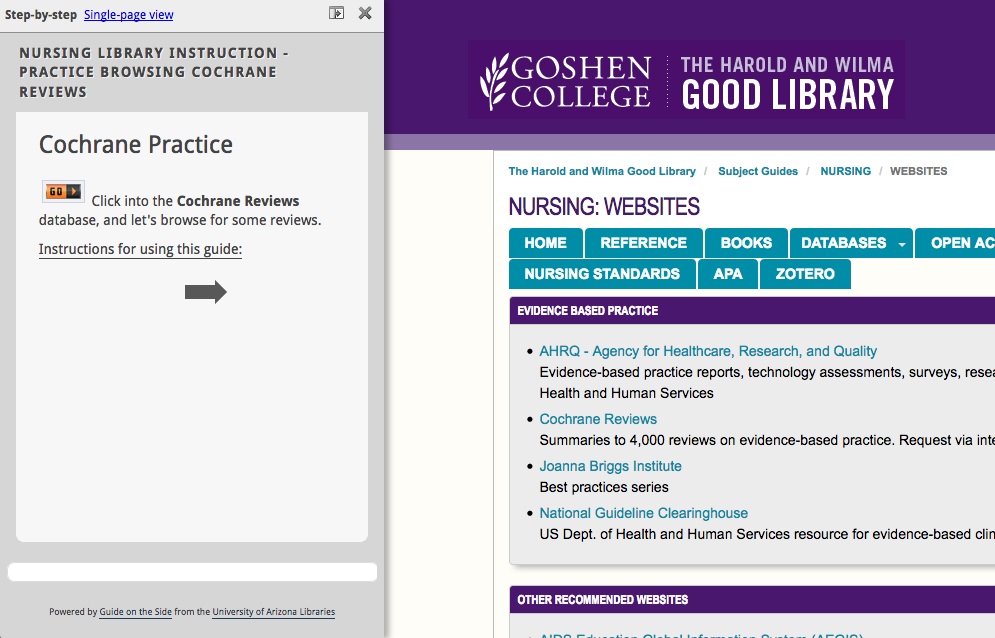
Task: Switch to the HOME tab
Action: pos(544,242)
